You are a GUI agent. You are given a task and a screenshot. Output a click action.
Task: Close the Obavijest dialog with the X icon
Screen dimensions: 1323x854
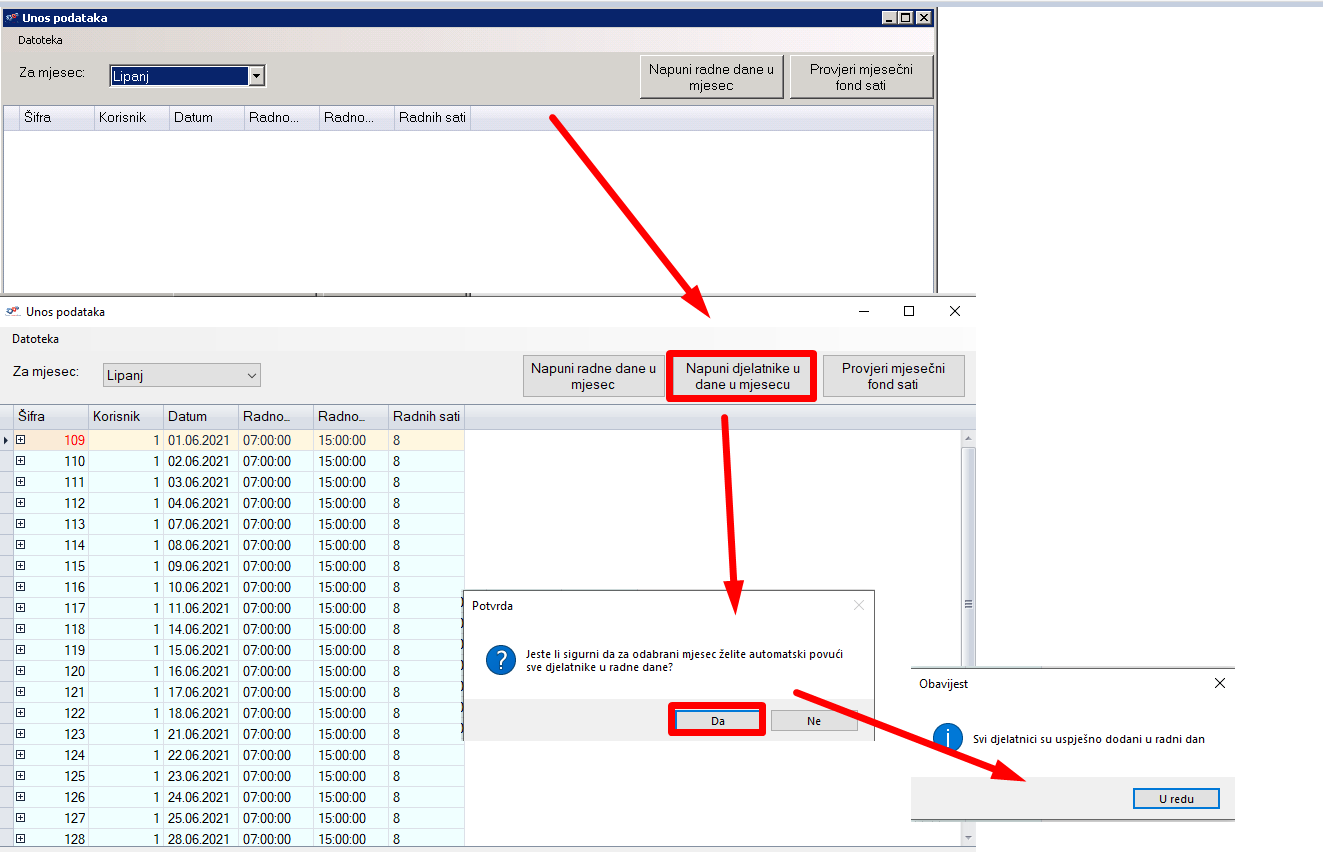(1219, 683)
